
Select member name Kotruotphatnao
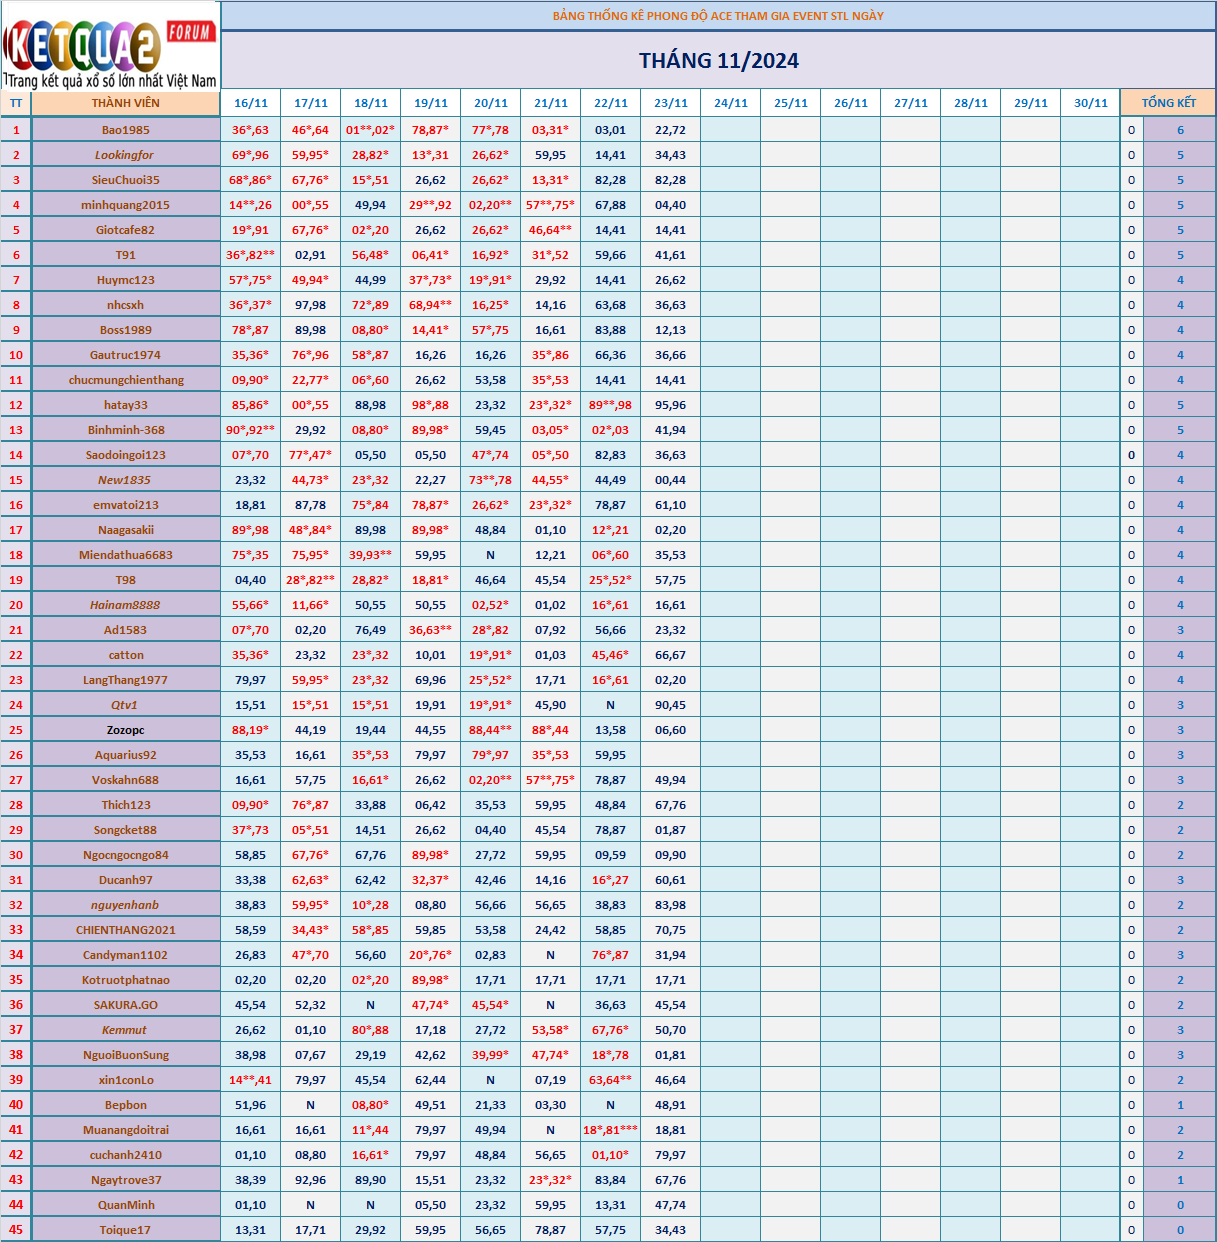pos(126,980)
